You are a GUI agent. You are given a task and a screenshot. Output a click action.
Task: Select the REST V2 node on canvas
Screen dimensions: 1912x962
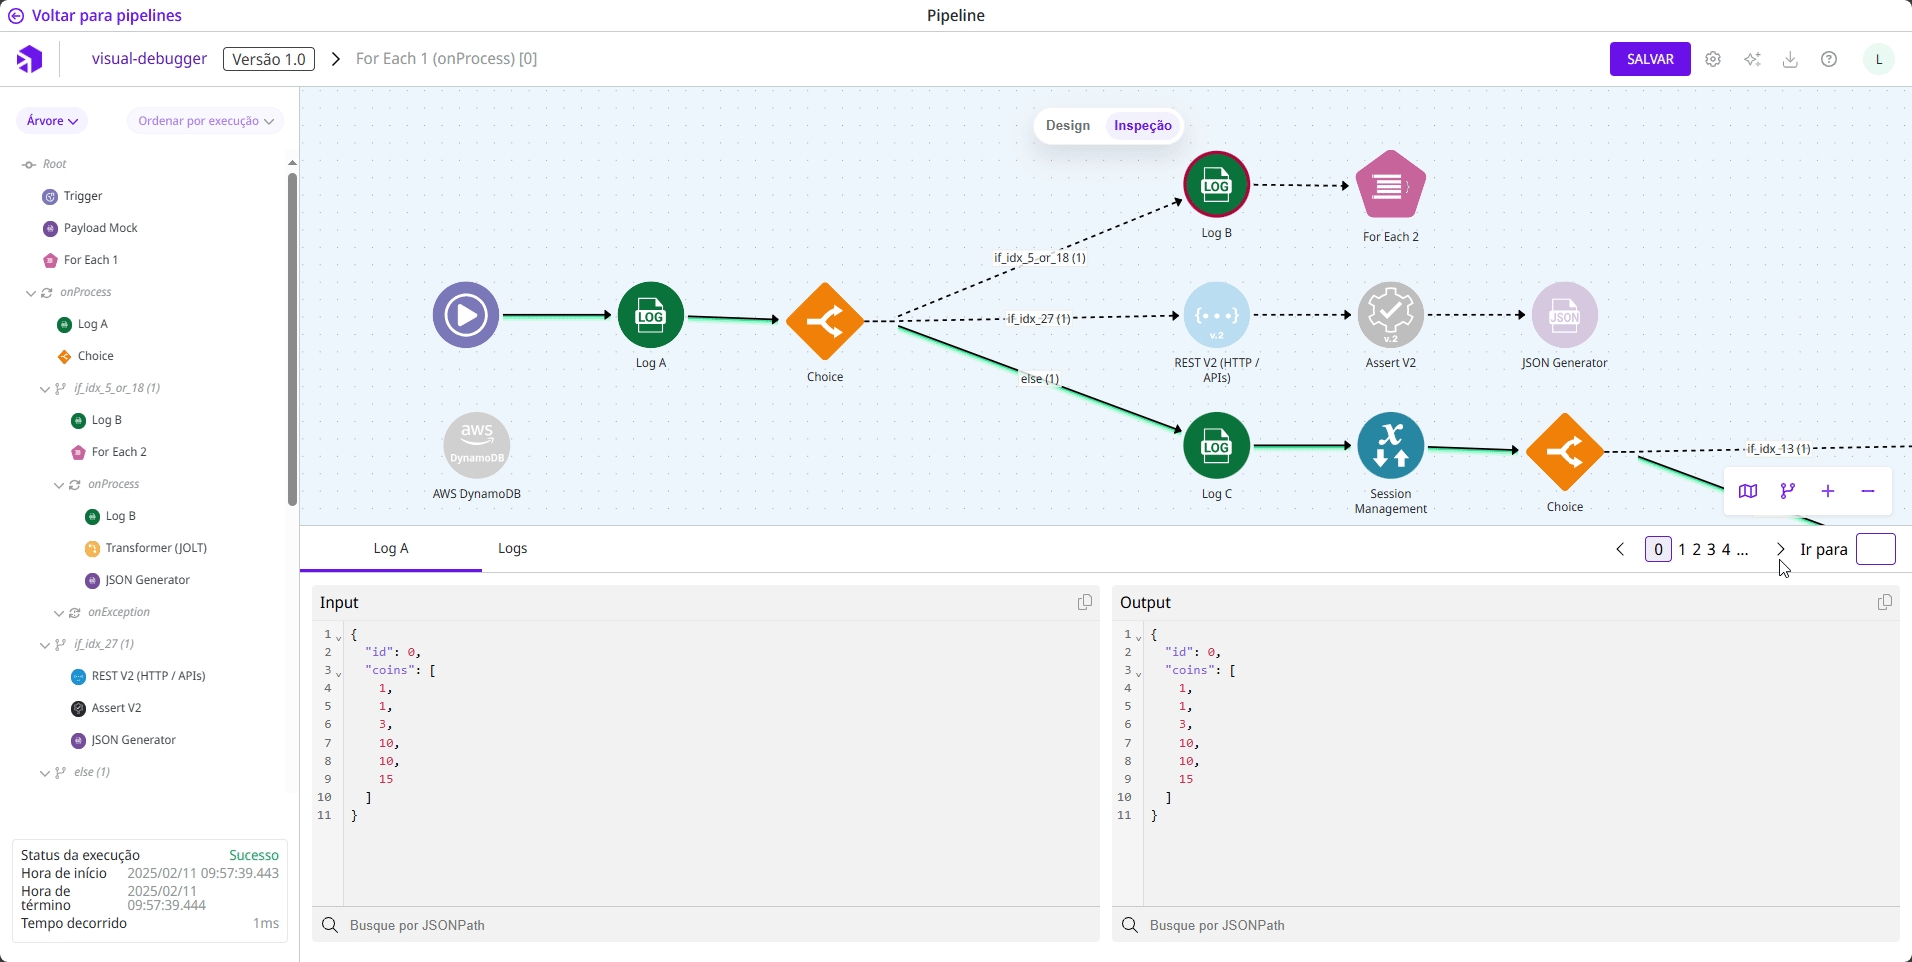1216,316
